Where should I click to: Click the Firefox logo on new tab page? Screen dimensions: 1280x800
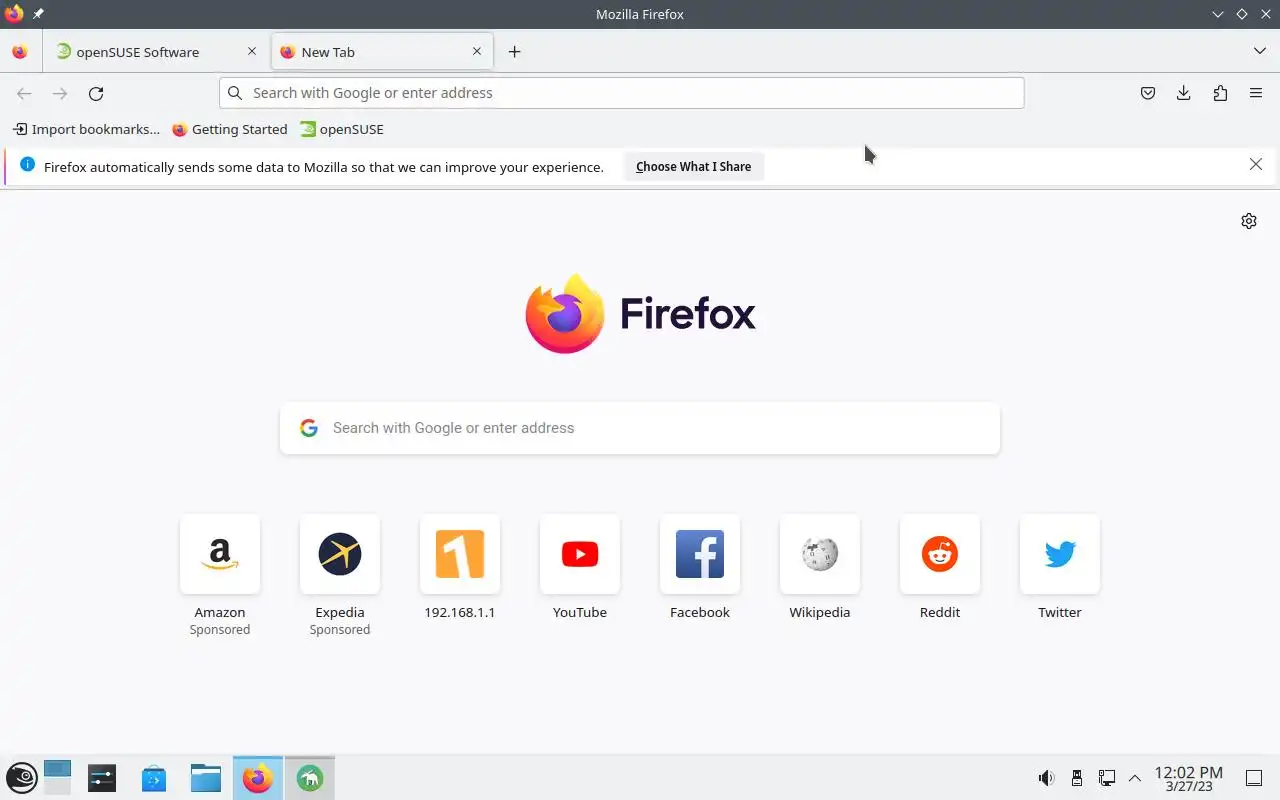[640, 314]
